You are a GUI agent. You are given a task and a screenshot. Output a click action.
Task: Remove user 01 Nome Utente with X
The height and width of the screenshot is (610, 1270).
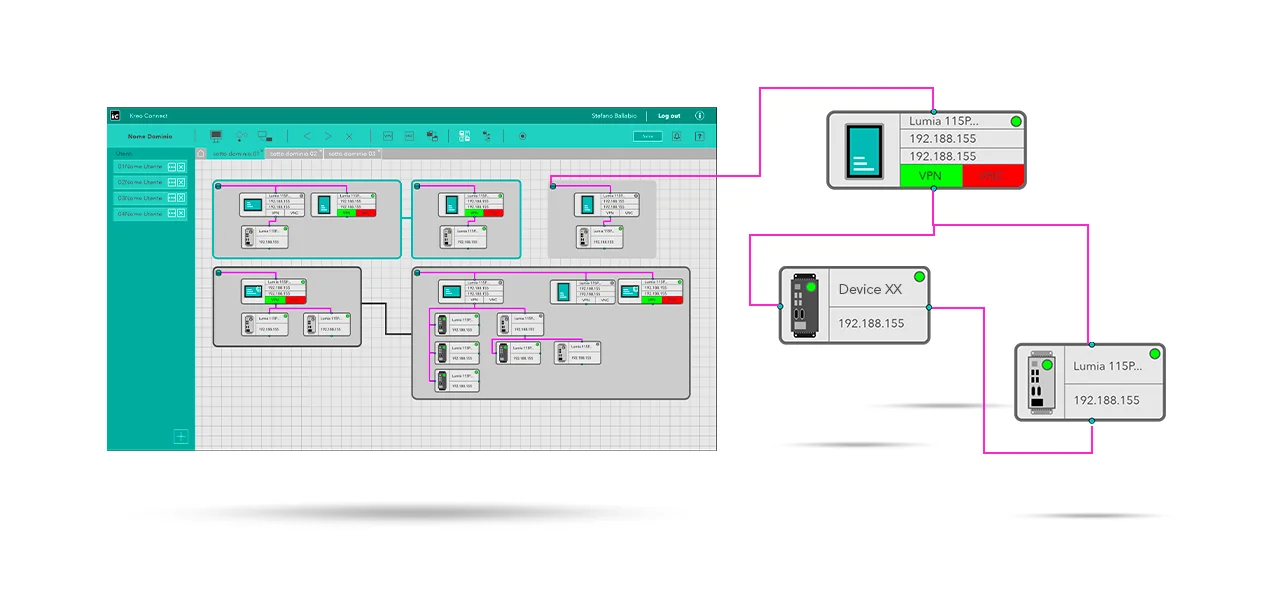pos(181,167)
